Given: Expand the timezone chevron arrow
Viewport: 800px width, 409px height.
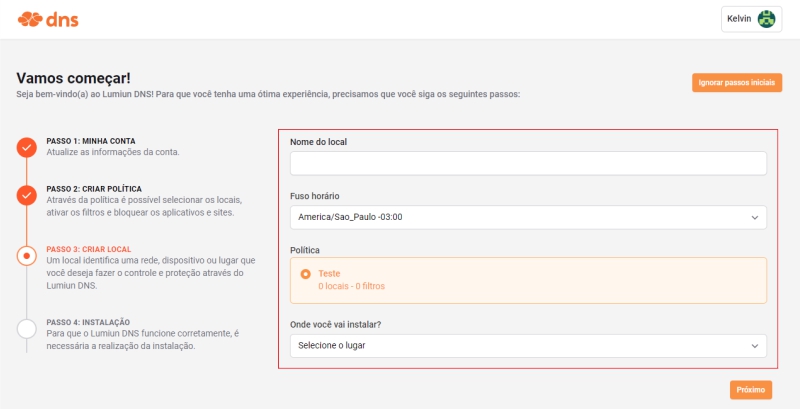Looking at the screenshot, I should (755, 218).
